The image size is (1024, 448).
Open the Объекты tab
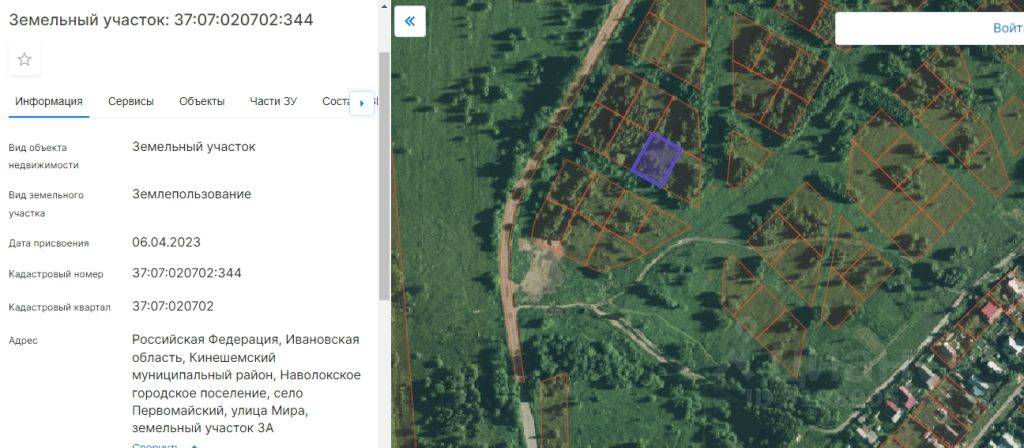pyautogui.click(x=202, y=101)
